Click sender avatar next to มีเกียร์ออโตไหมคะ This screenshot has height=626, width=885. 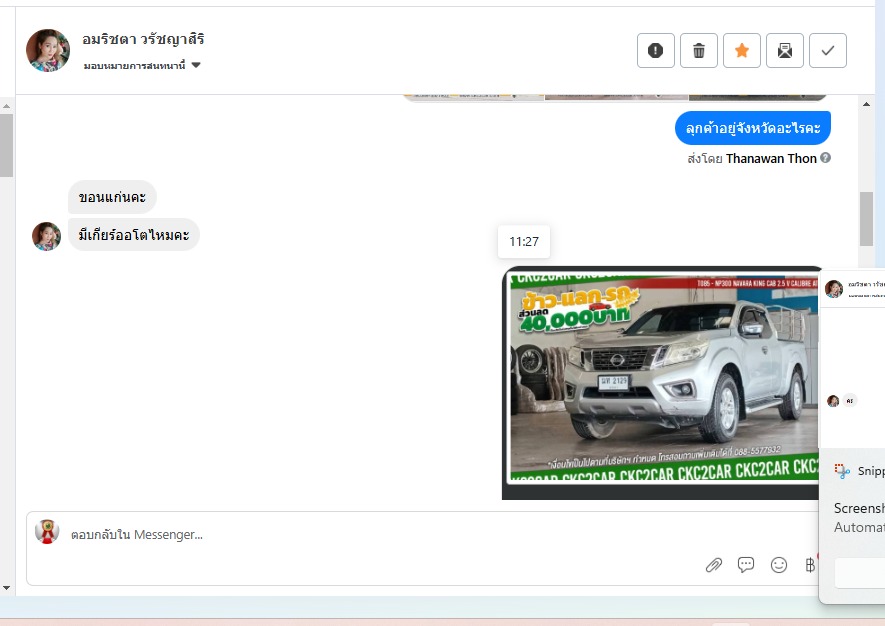(x=46, y=236)
